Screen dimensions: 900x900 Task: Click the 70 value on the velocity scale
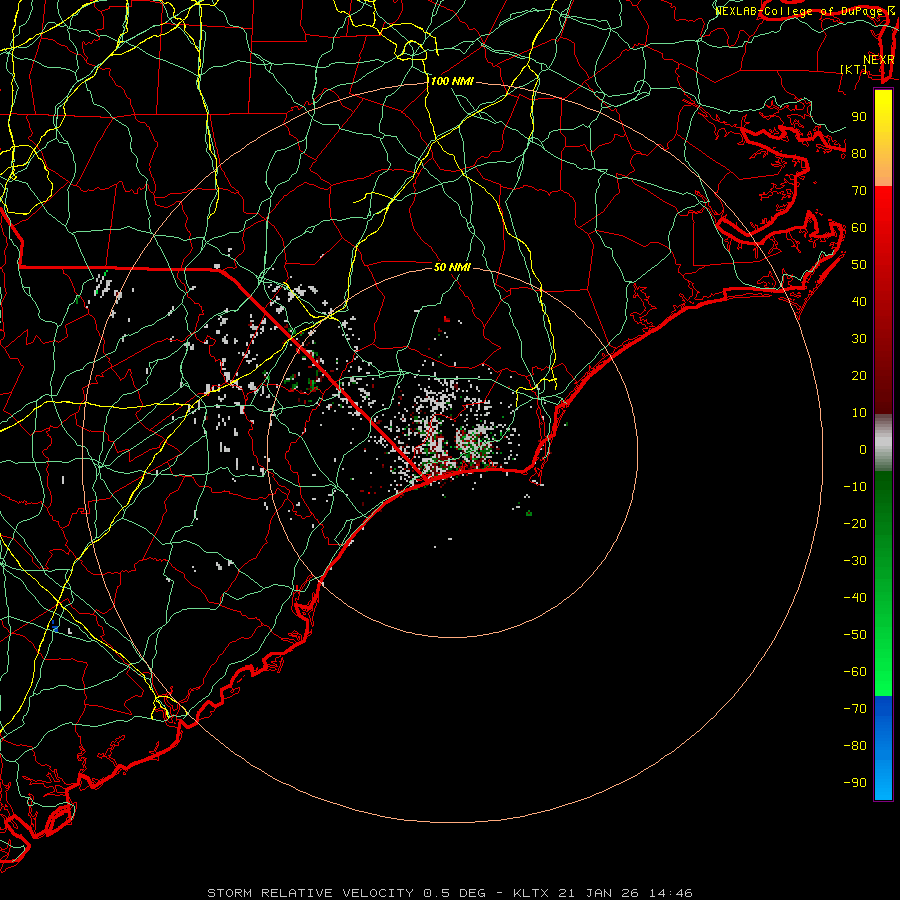pos(859,191)
